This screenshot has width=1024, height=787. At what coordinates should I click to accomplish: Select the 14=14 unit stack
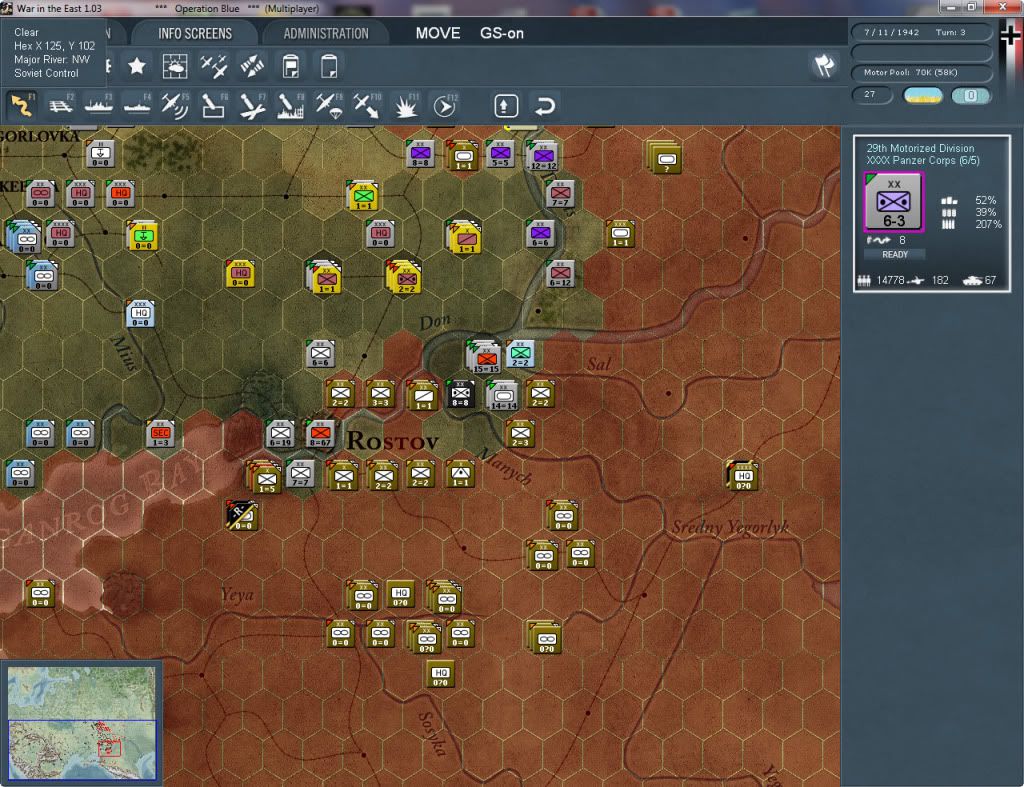pos(503,396)
